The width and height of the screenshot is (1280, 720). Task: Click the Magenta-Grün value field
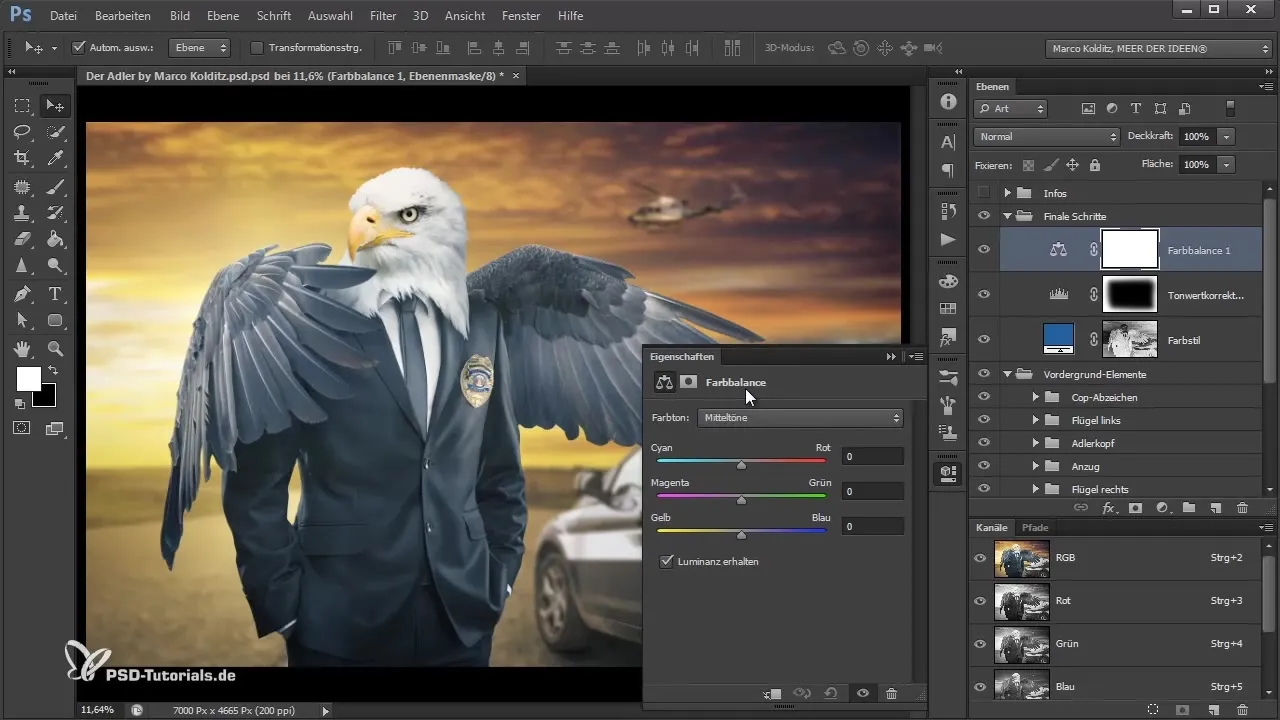[873, 491]
